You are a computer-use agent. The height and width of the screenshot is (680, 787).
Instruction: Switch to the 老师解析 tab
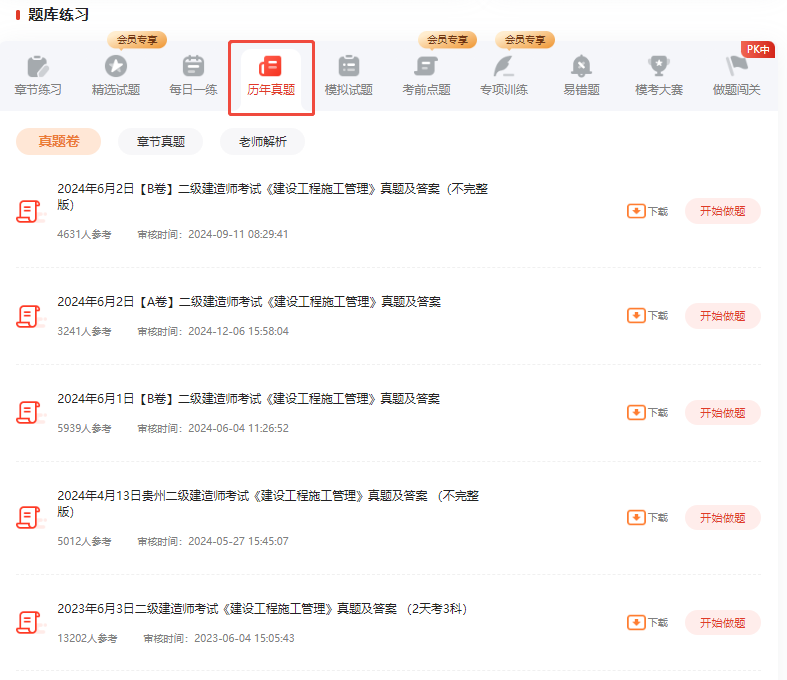[x=263, y=142]
